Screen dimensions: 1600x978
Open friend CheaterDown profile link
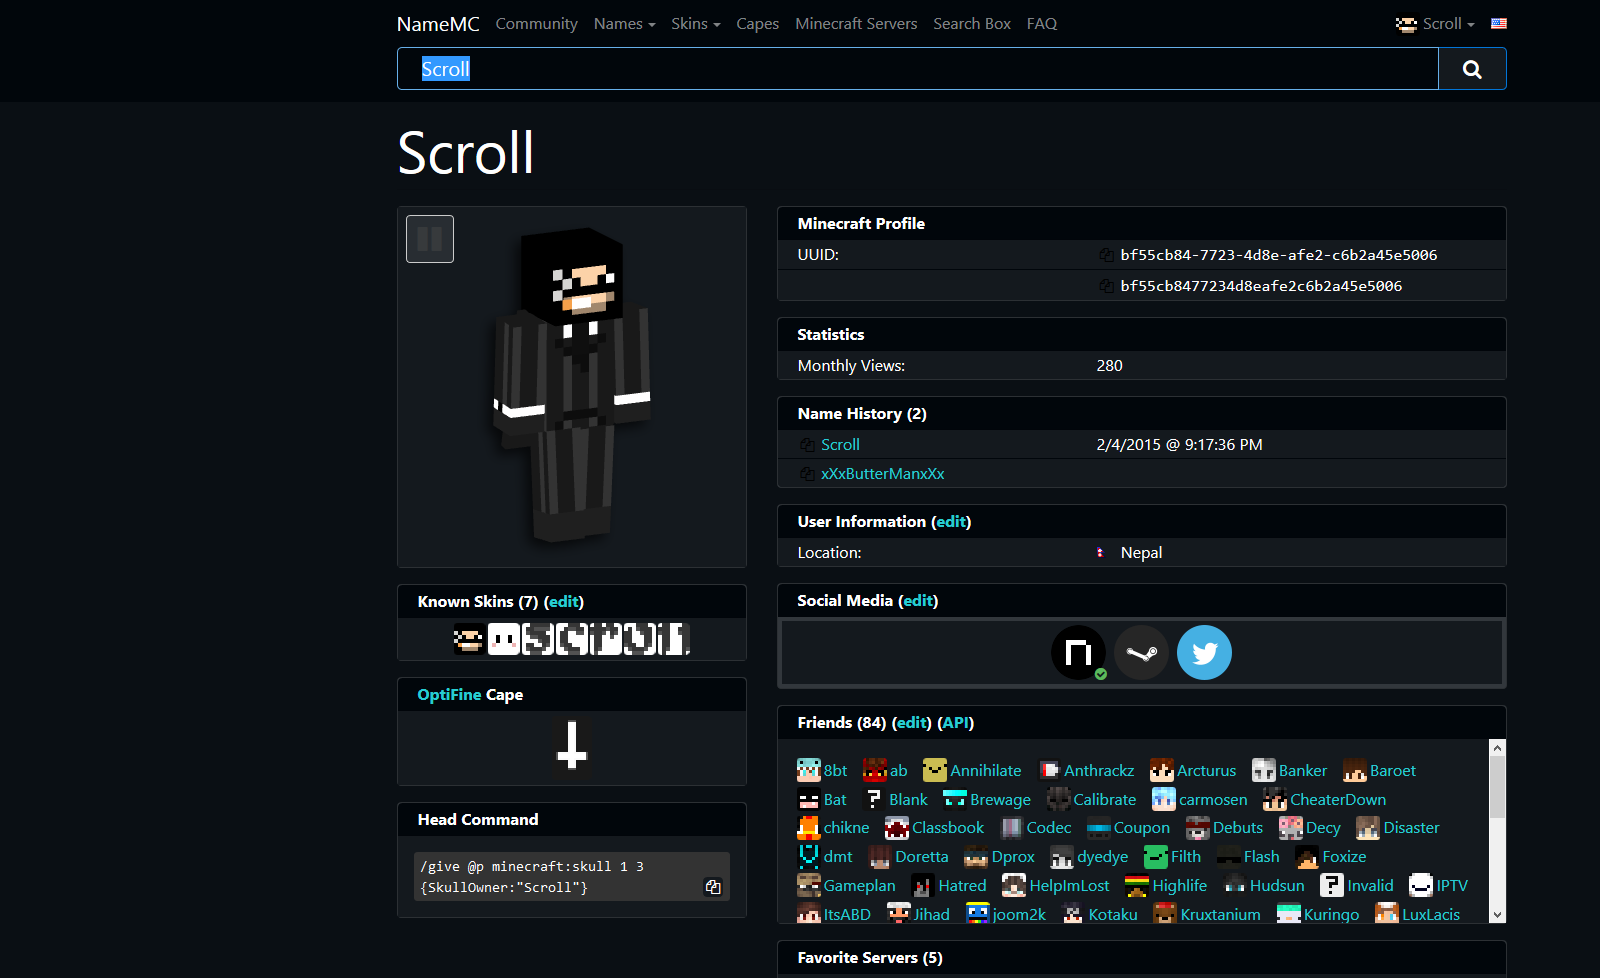point(1338,799)
